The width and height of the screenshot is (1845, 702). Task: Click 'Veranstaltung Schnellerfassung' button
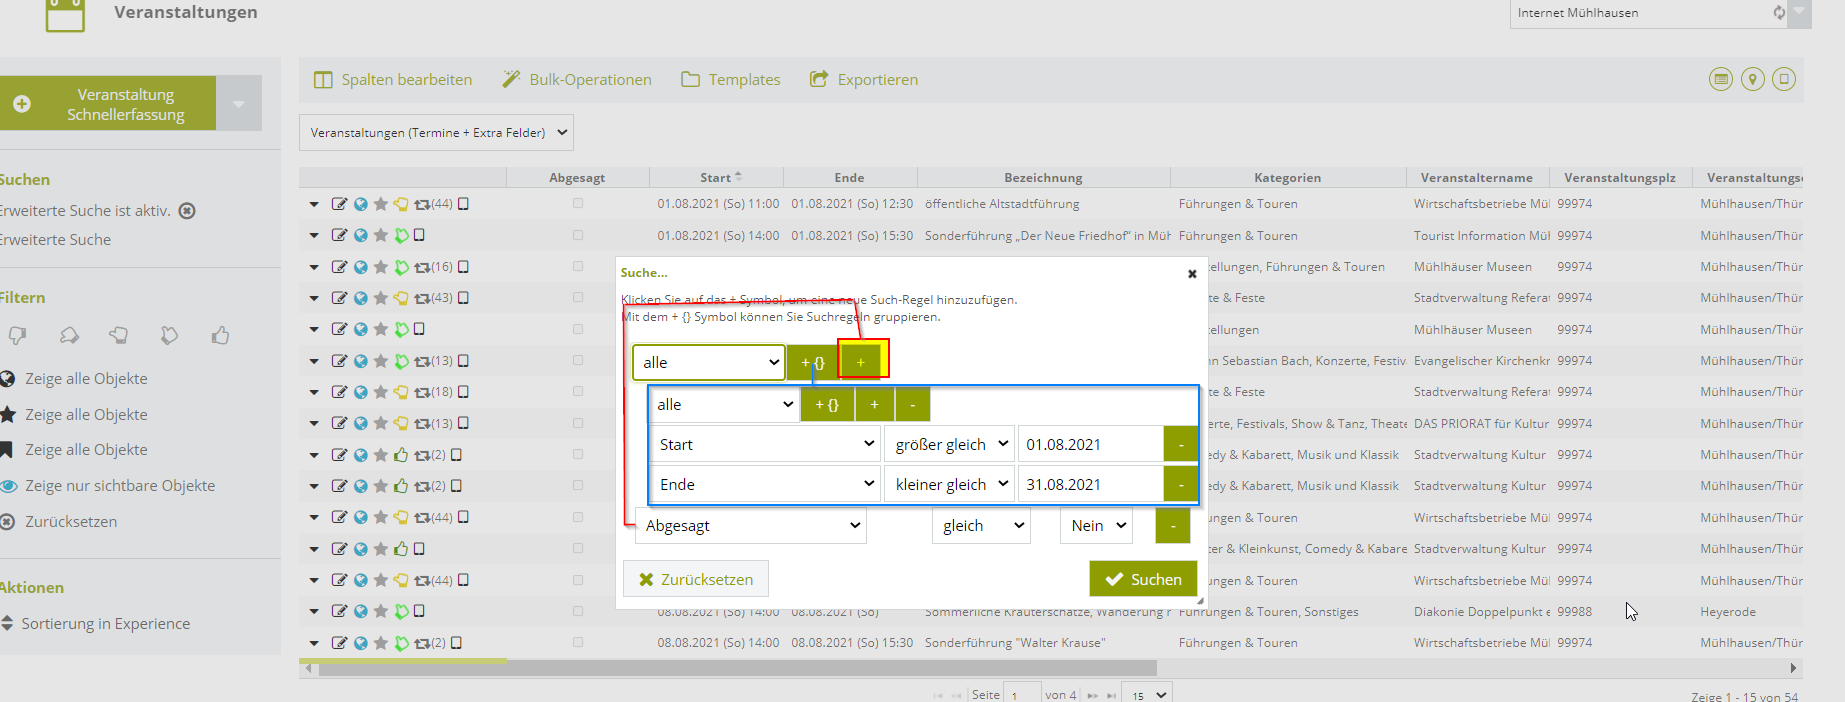click(108, 103)
